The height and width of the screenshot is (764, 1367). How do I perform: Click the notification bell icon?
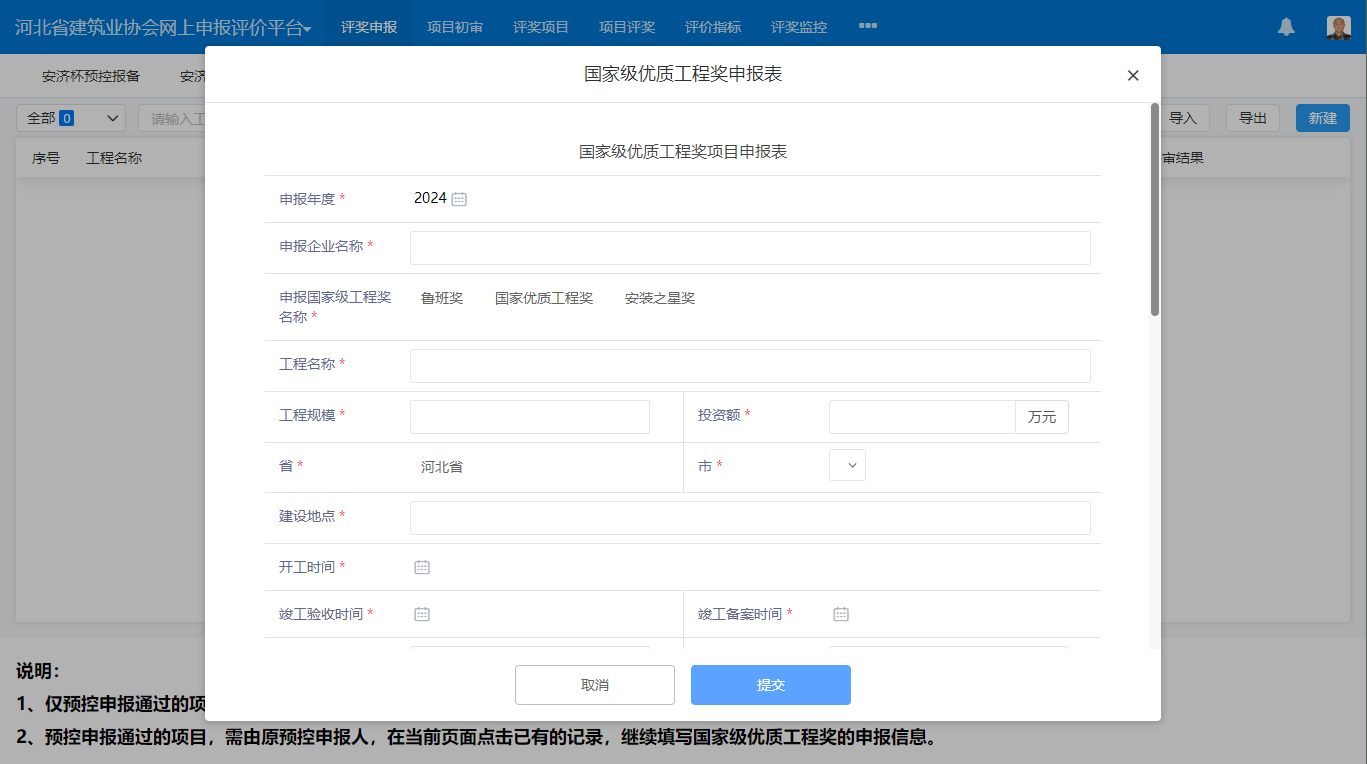point(1286,27)
